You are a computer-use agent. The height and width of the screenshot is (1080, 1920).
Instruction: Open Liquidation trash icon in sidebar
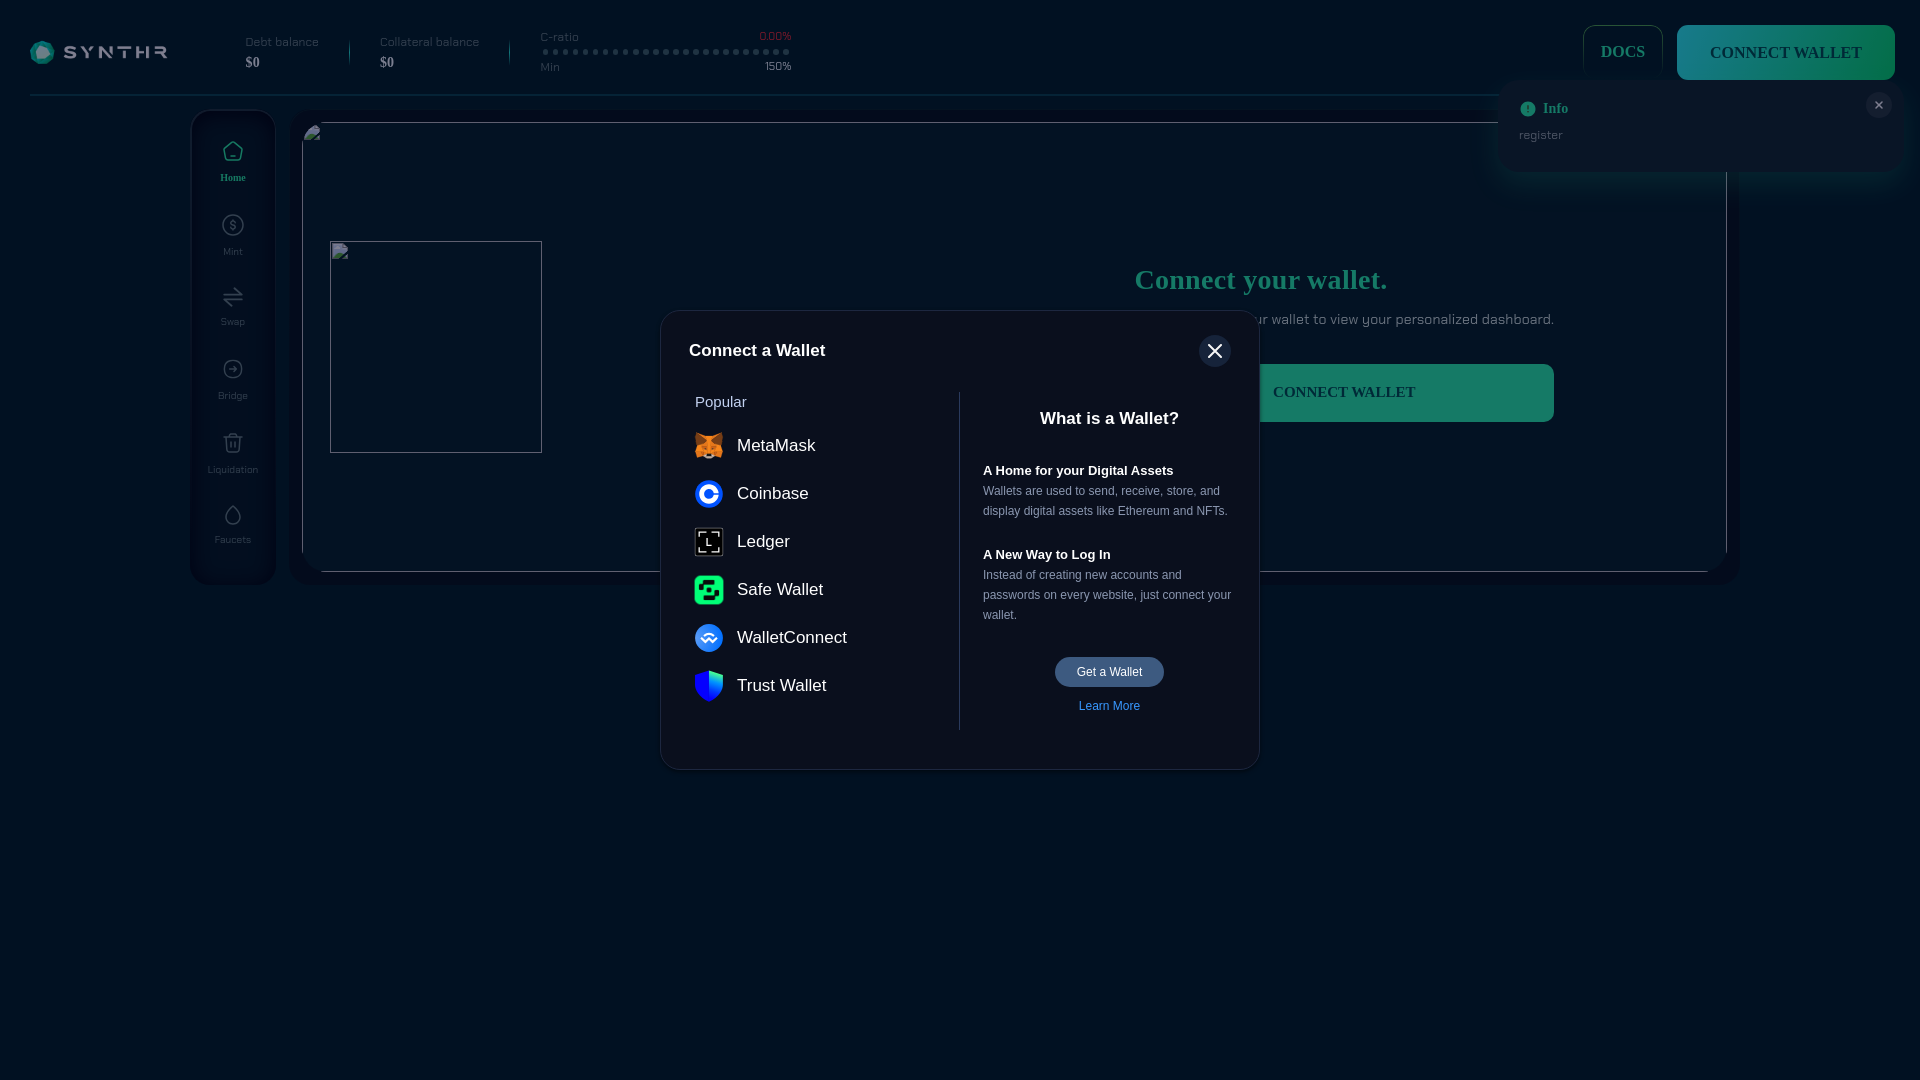pyautogui.click(x=233, y=442)
